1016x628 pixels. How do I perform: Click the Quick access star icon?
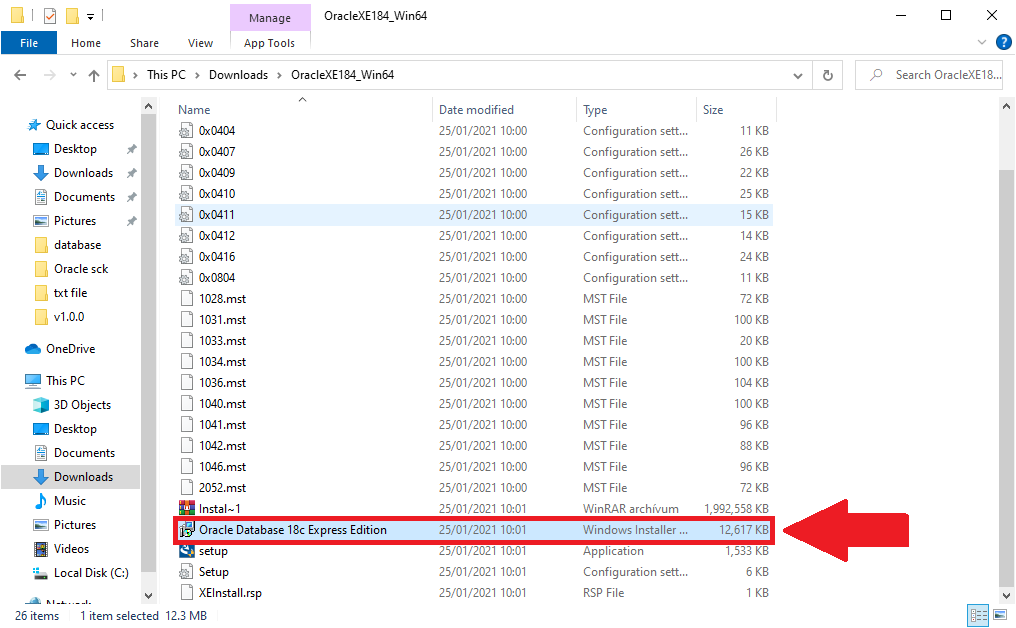point(34,125)
